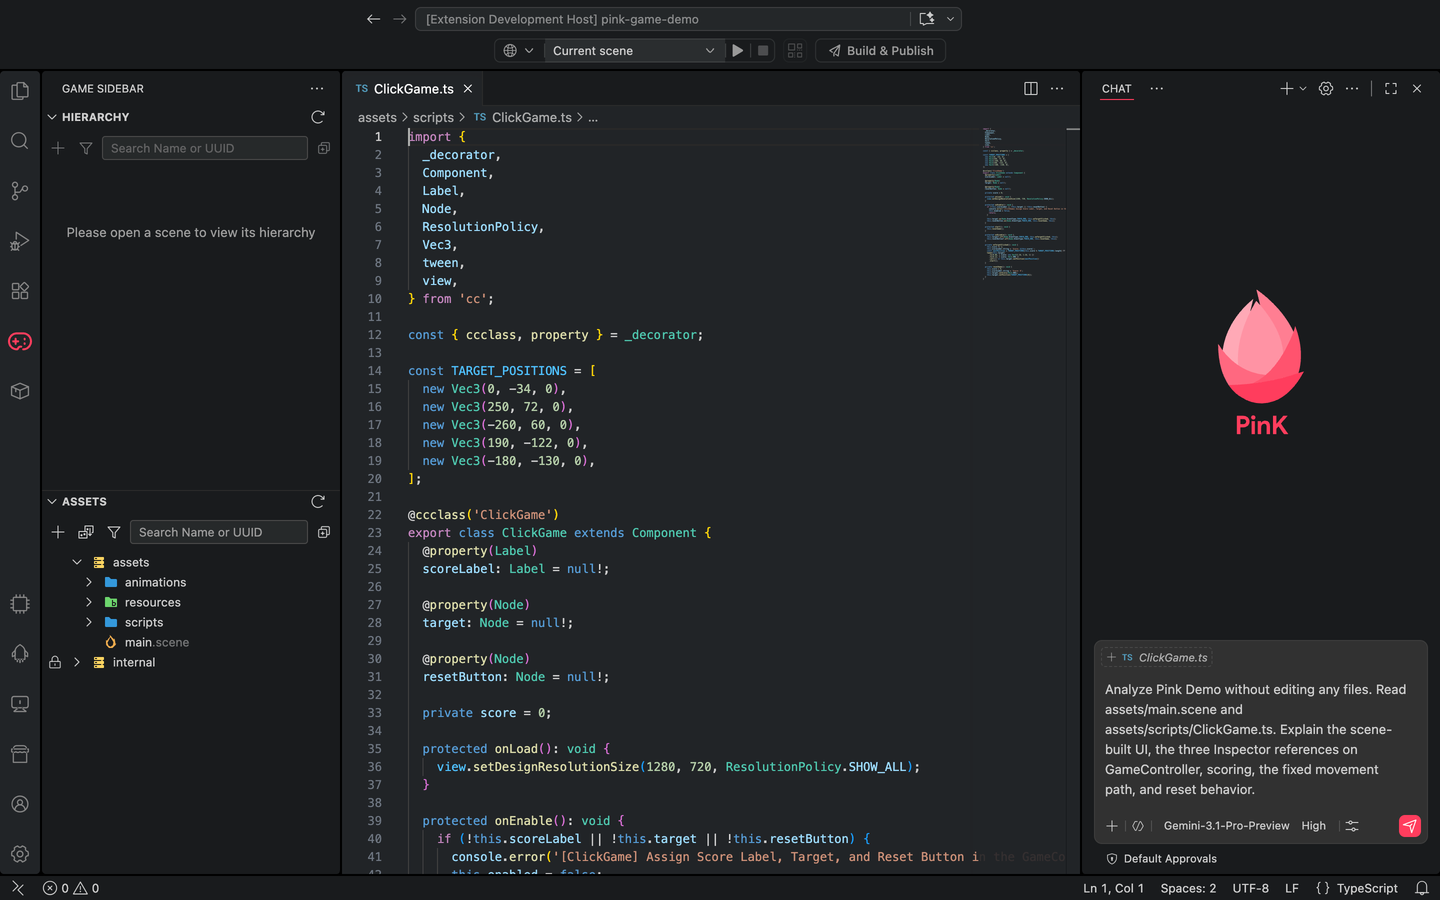Send the chat message with the pink button
This screenshot has height=900, width=1440.
click(x=1409, y=826)
